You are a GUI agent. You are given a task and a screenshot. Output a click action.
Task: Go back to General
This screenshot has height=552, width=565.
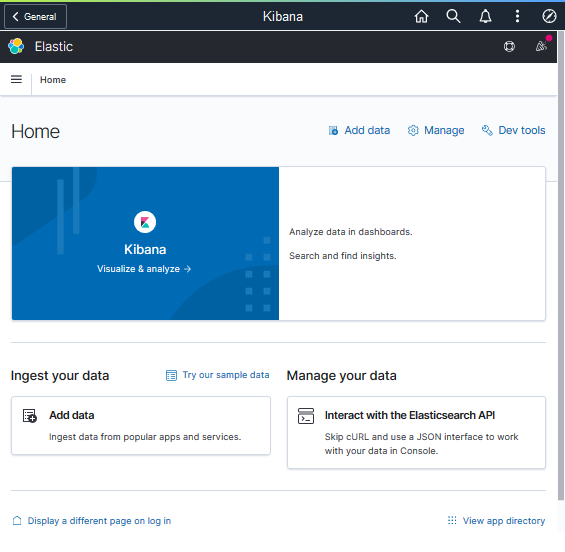pyautogui.click(x=35, y=17)
